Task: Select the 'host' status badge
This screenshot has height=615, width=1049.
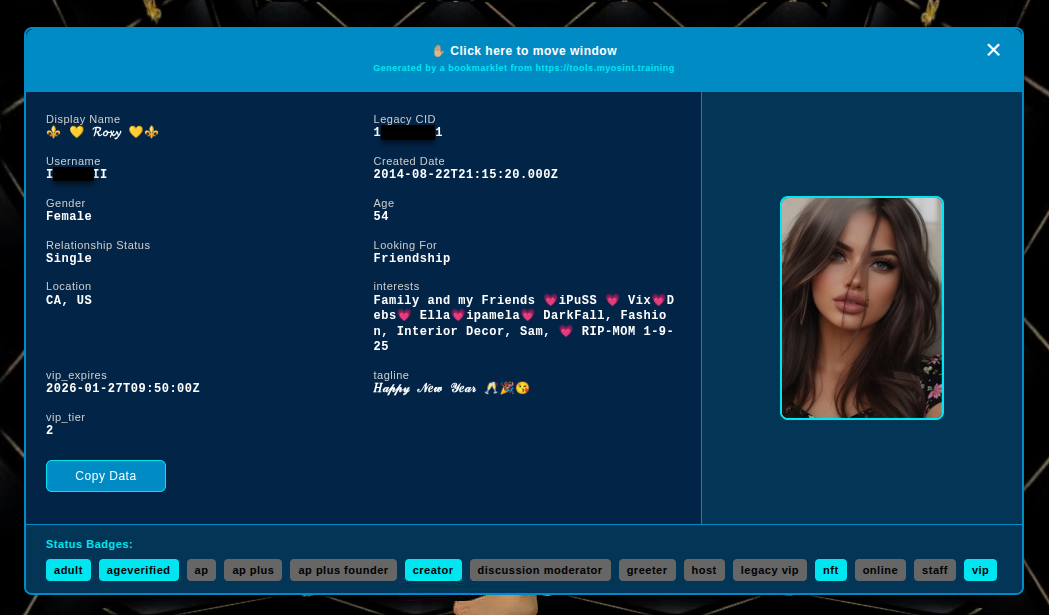Action: tap(704, 570)
